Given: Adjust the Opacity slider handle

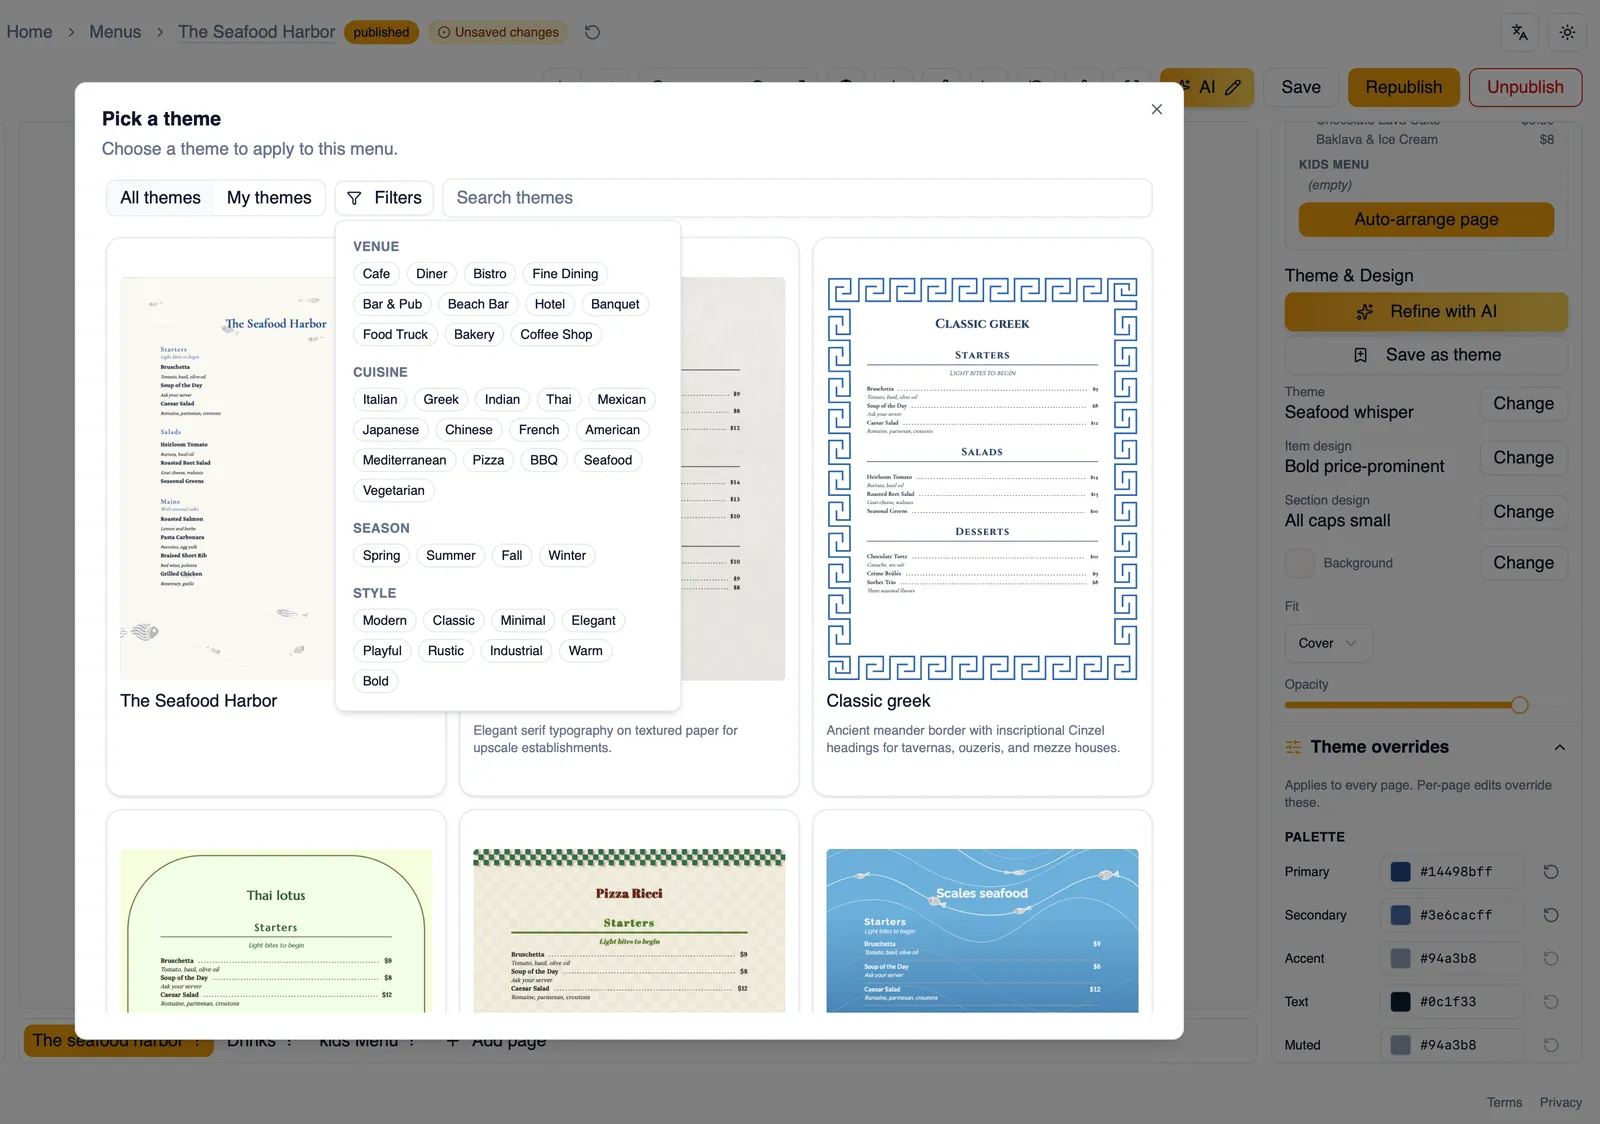Looking at the screenshot, I should click(1520, 705).
